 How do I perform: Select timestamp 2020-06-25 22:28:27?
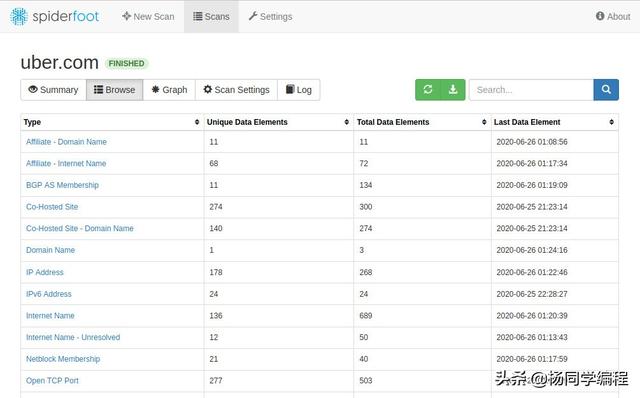tap(532, 294)
